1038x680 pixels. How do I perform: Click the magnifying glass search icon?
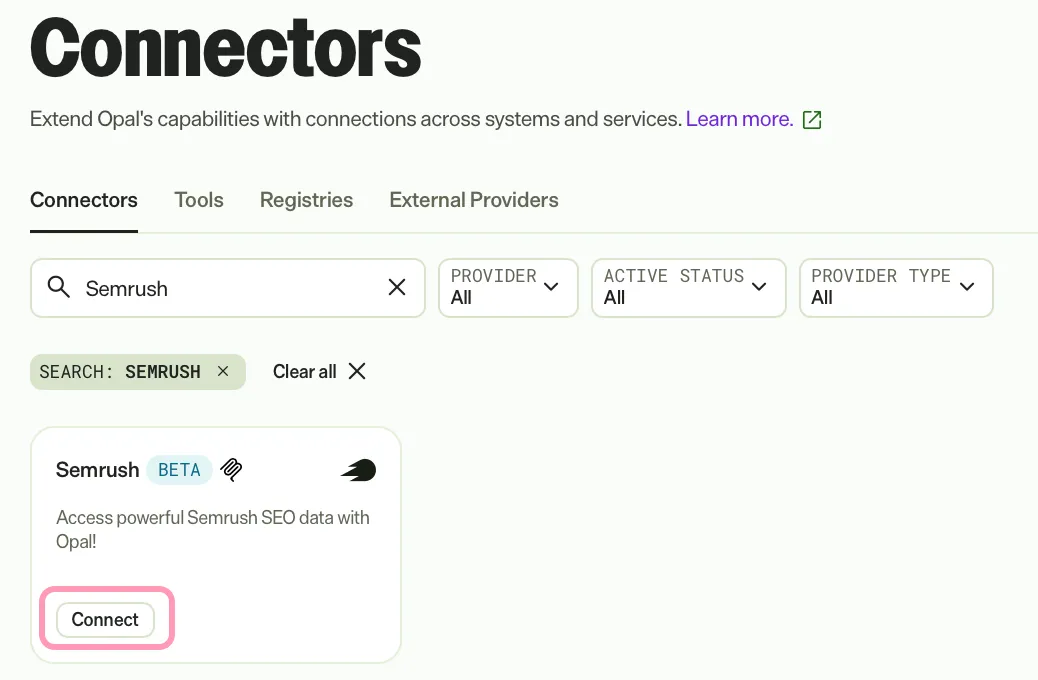click(x=58, y=287)
